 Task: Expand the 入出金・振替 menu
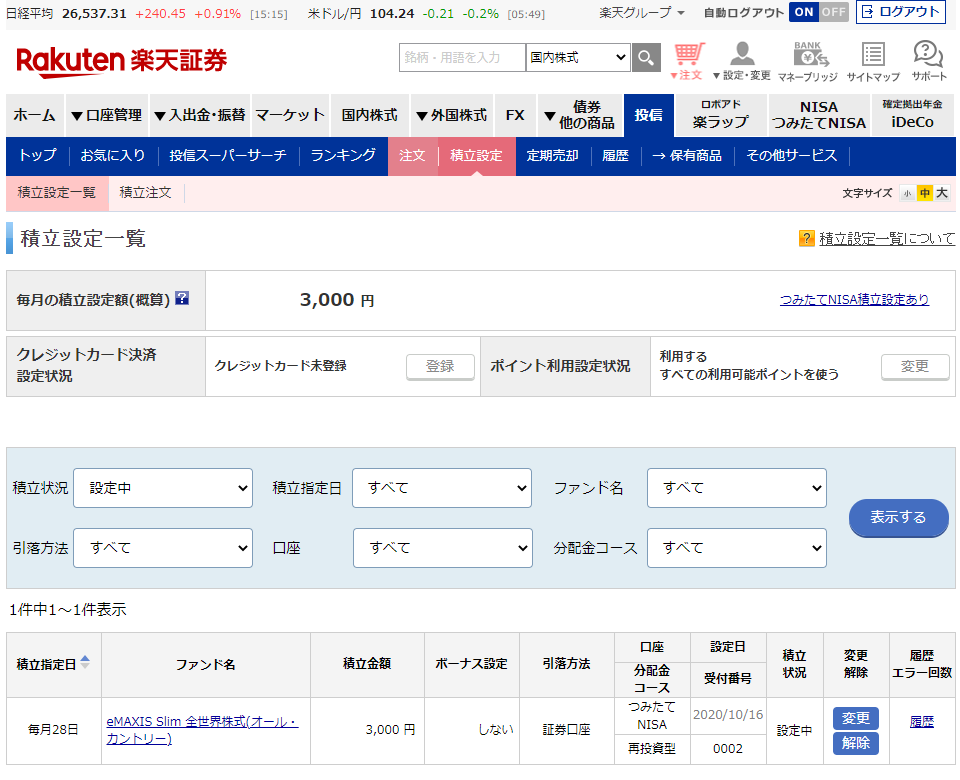coord(200,115)
